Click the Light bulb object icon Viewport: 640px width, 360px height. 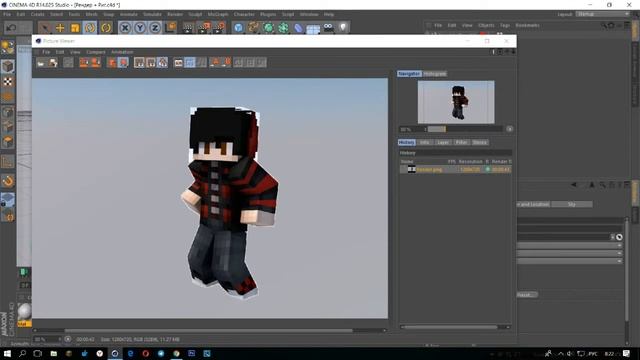coord(343,28)
